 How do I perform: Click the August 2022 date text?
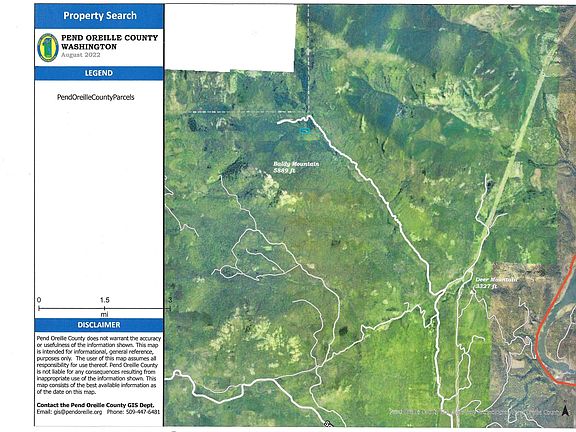pos(80,55)
